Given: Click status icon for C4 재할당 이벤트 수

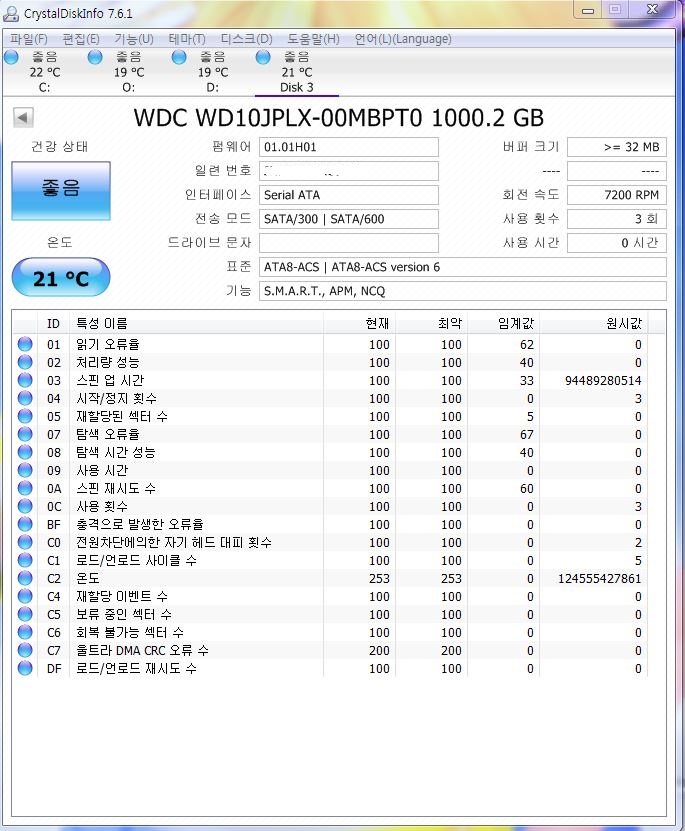Looking at the screenshot, I should (25, 597).
